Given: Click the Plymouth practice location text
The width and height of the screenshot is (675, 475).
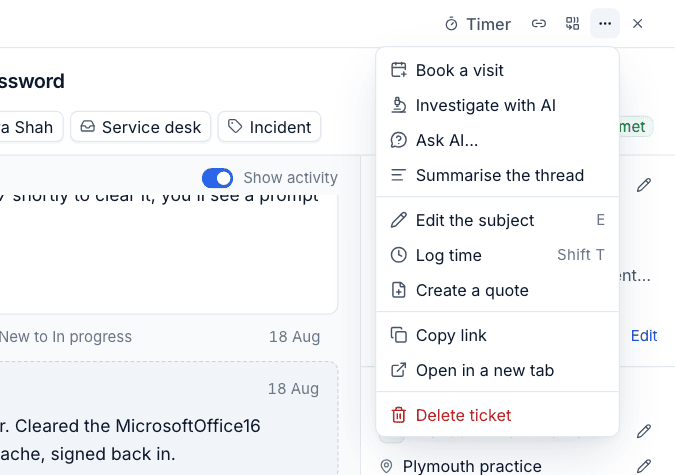Looking at the screenshot, I should tap(472, 466).
